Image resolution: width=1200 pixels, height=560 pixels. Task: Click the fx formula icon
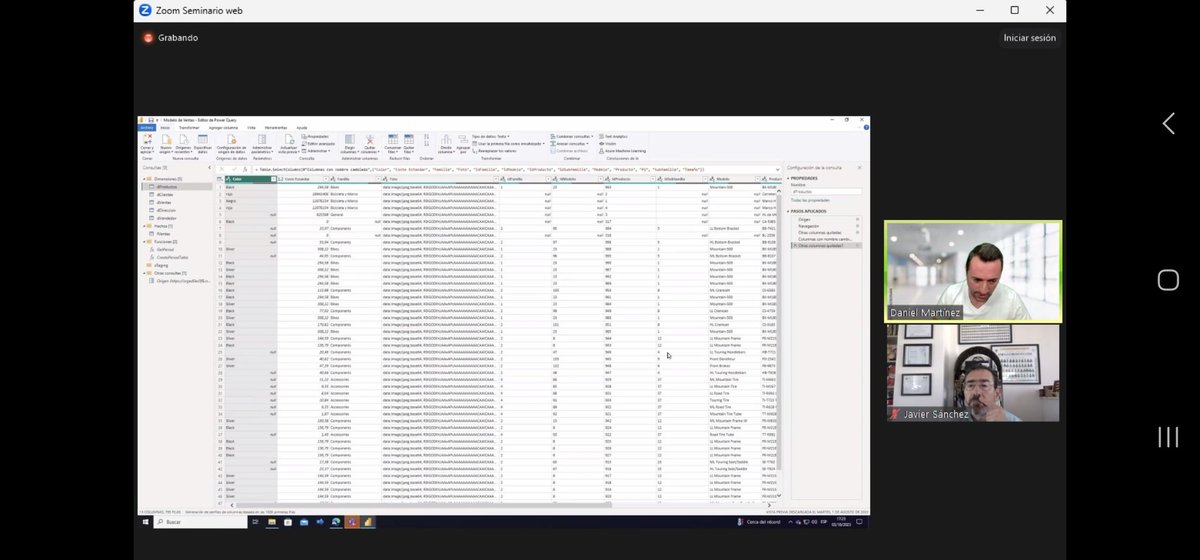[x=244, y=169]
